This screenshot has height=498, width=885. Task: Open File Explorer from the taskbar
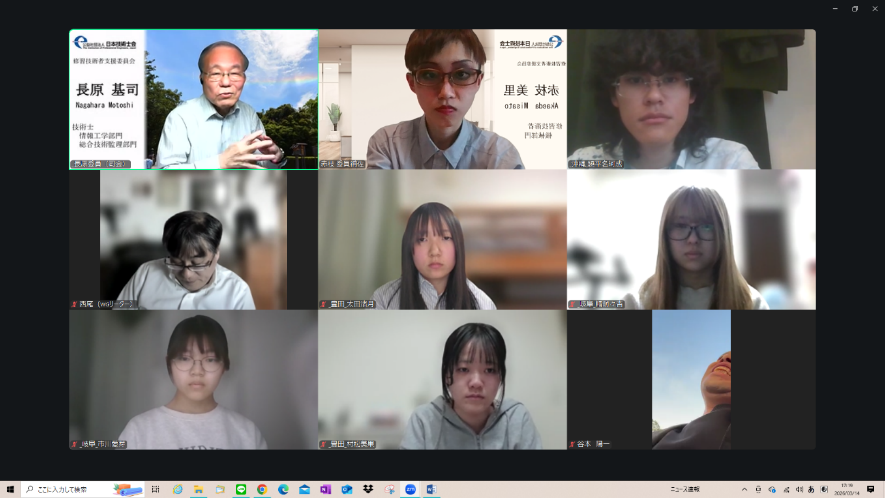[199, 490]
